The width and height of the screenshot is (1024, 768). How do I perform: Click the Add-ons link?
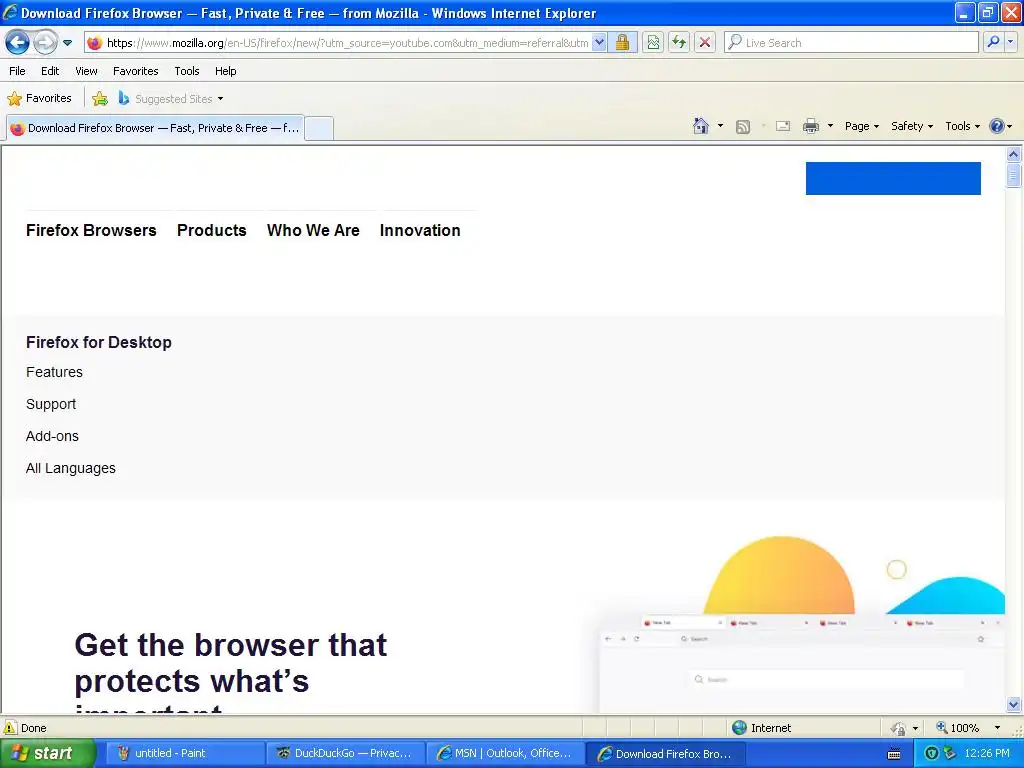click(x=52, y=436)
